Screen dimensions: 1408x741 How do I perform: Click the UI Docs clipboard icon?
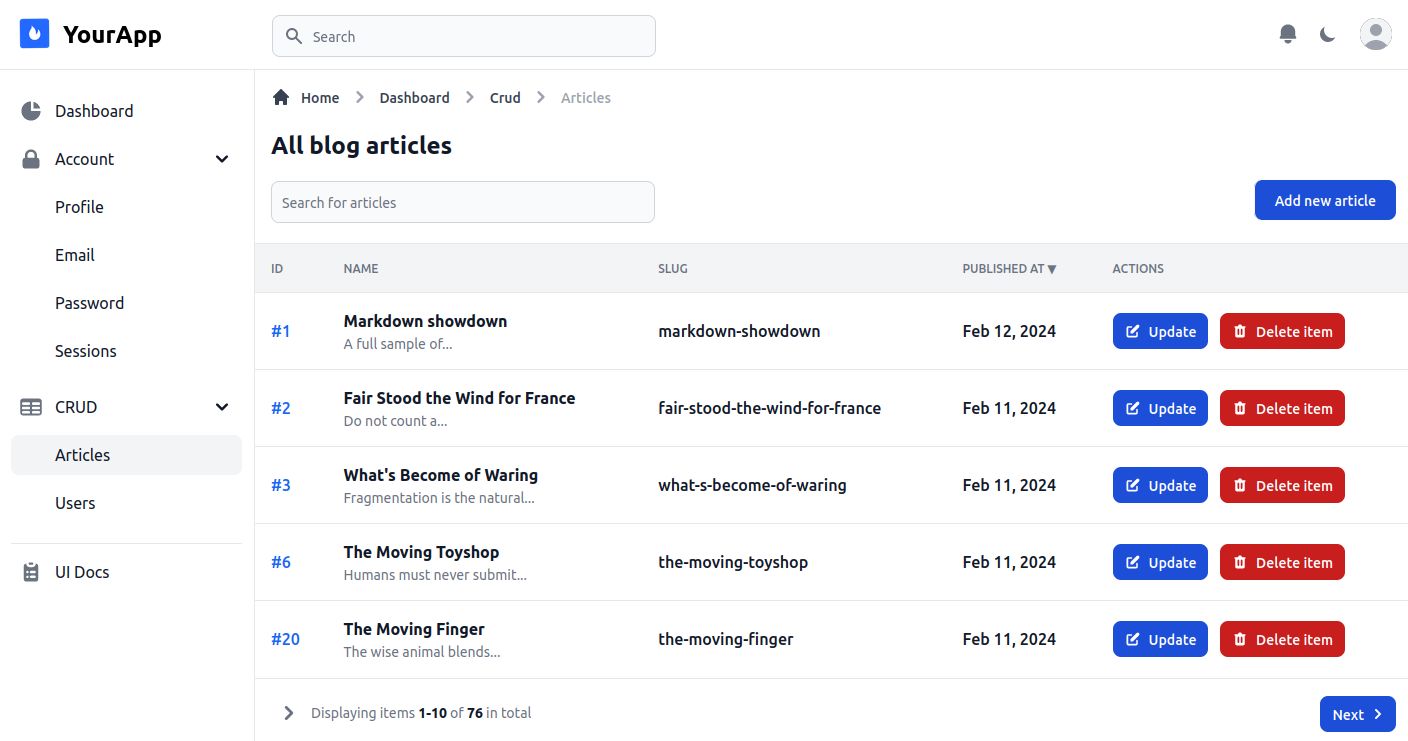click(31, 572)
